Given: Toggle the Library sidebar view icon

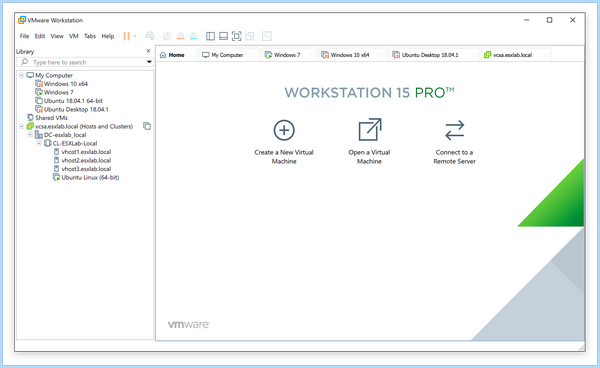Looking at the screenshot, I should pyautogui.click(x=210, y=36).
